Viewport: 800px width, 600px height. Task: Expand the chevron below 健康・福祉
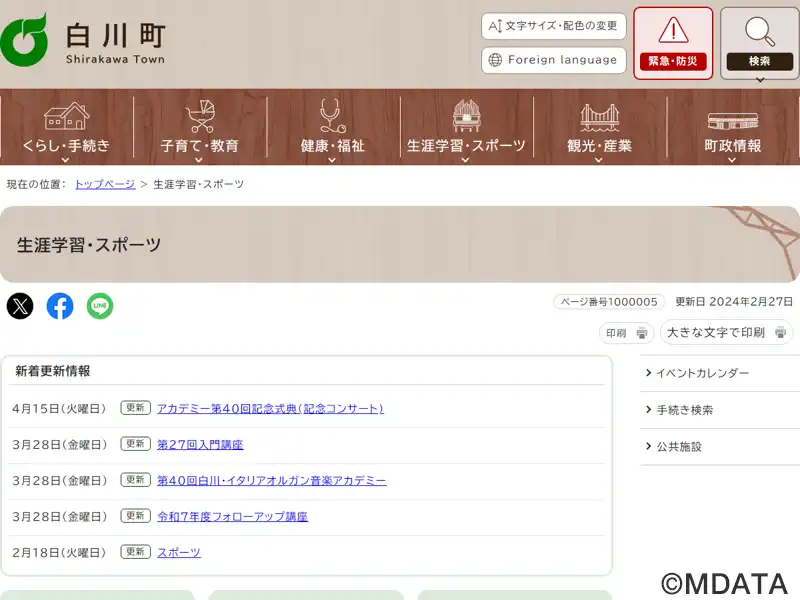332,160
